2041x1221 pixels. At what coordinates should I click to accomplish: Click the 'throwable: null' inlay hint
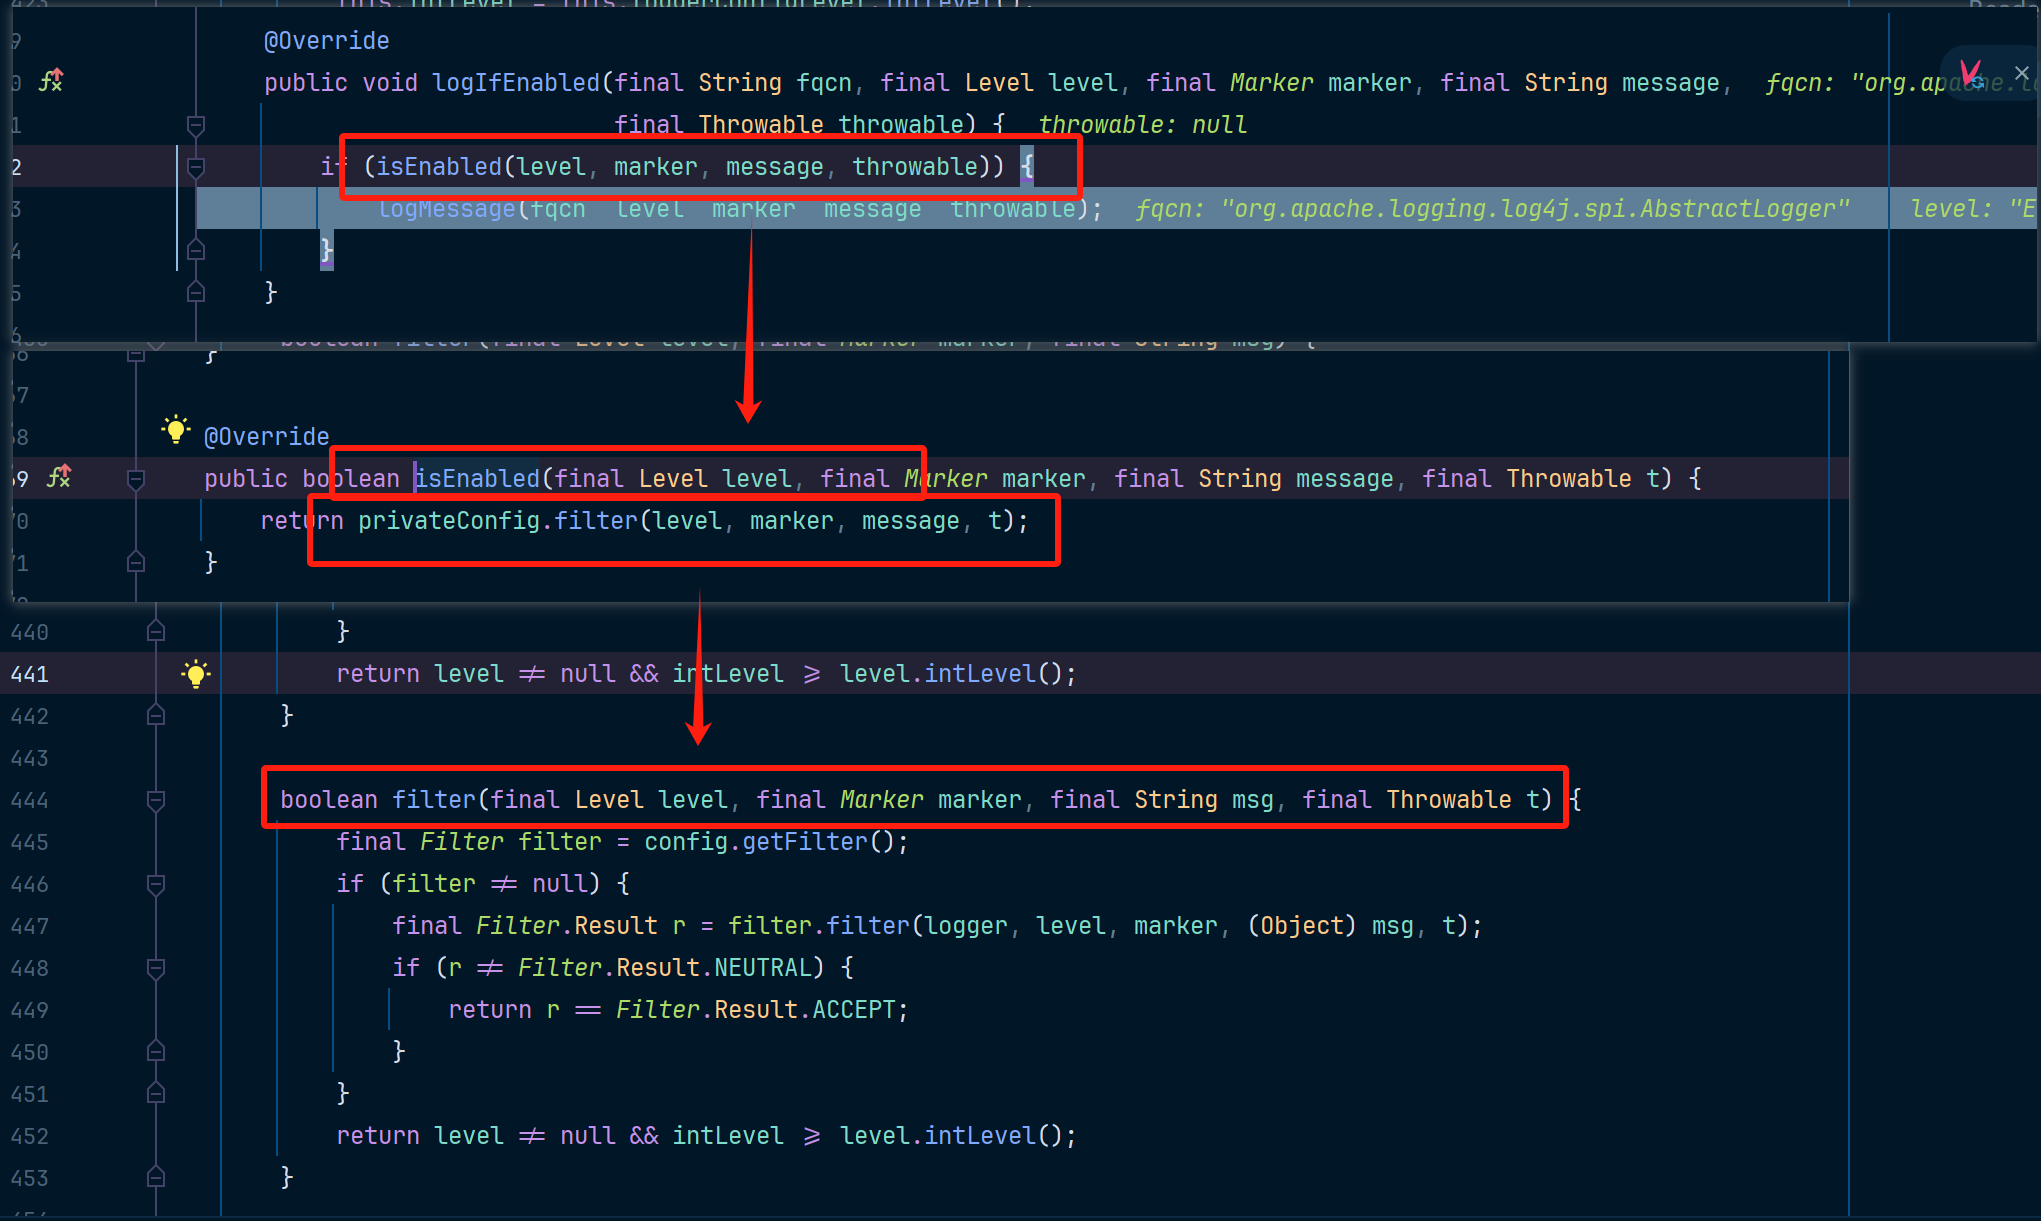pyautogui.click(x=1143, y=125)
